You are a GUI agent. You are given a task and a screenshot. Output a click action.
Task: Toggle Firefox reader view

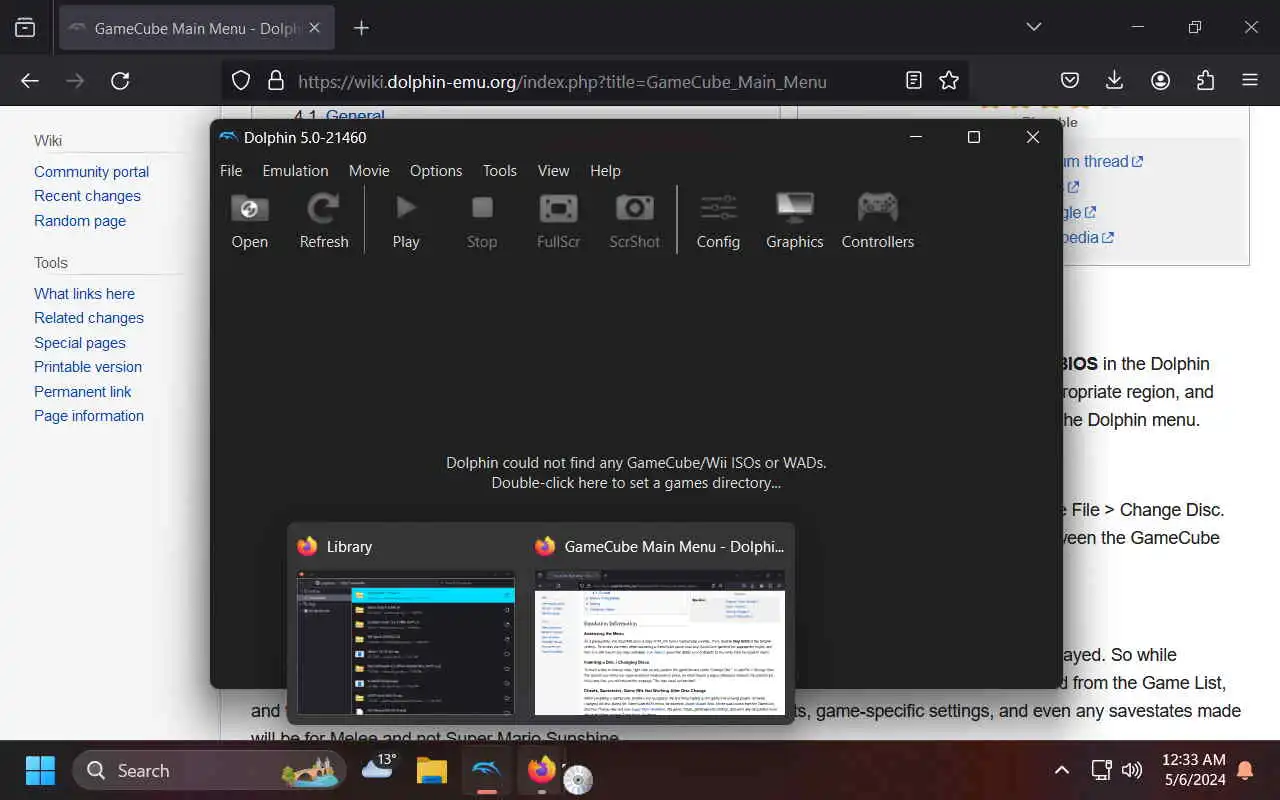914,81
